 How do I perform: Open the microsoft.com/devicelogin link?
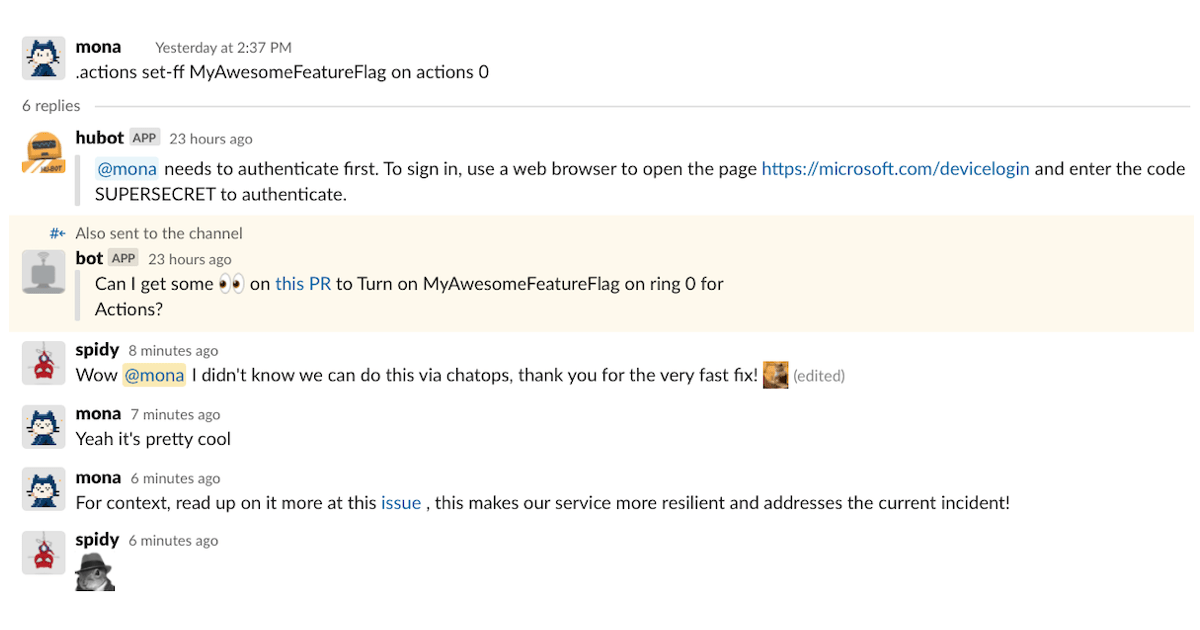(x=894, y=168)
